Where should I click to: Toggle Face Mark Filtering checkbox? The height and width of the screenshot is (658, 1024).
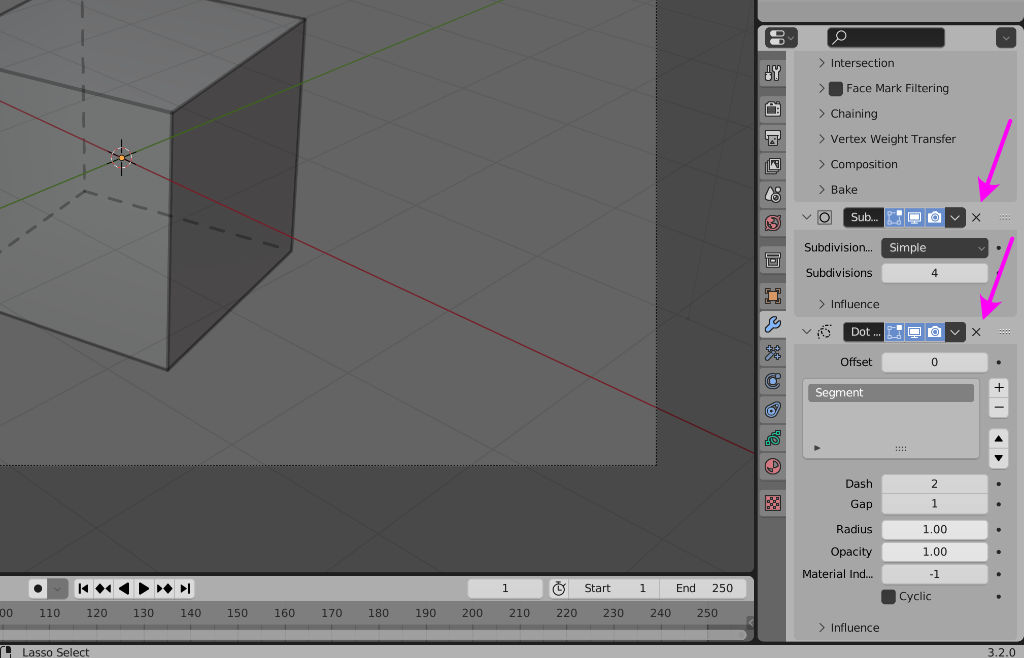836,89
